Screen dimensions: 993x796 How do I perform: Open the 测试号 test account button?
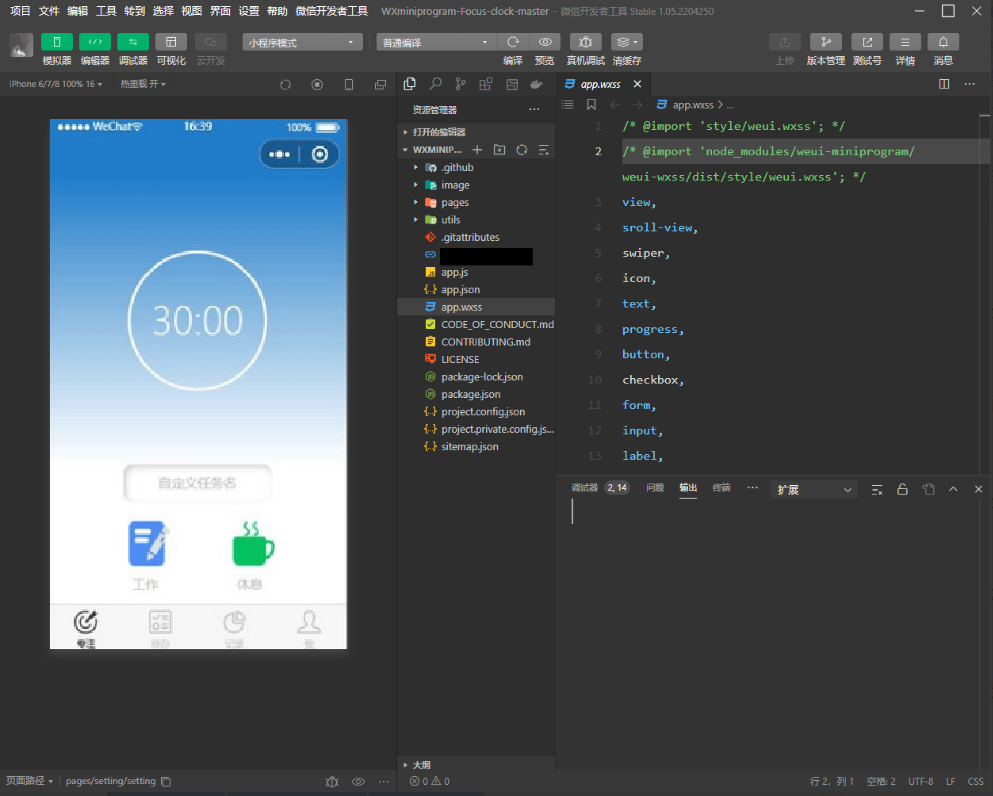pos(867,42)
